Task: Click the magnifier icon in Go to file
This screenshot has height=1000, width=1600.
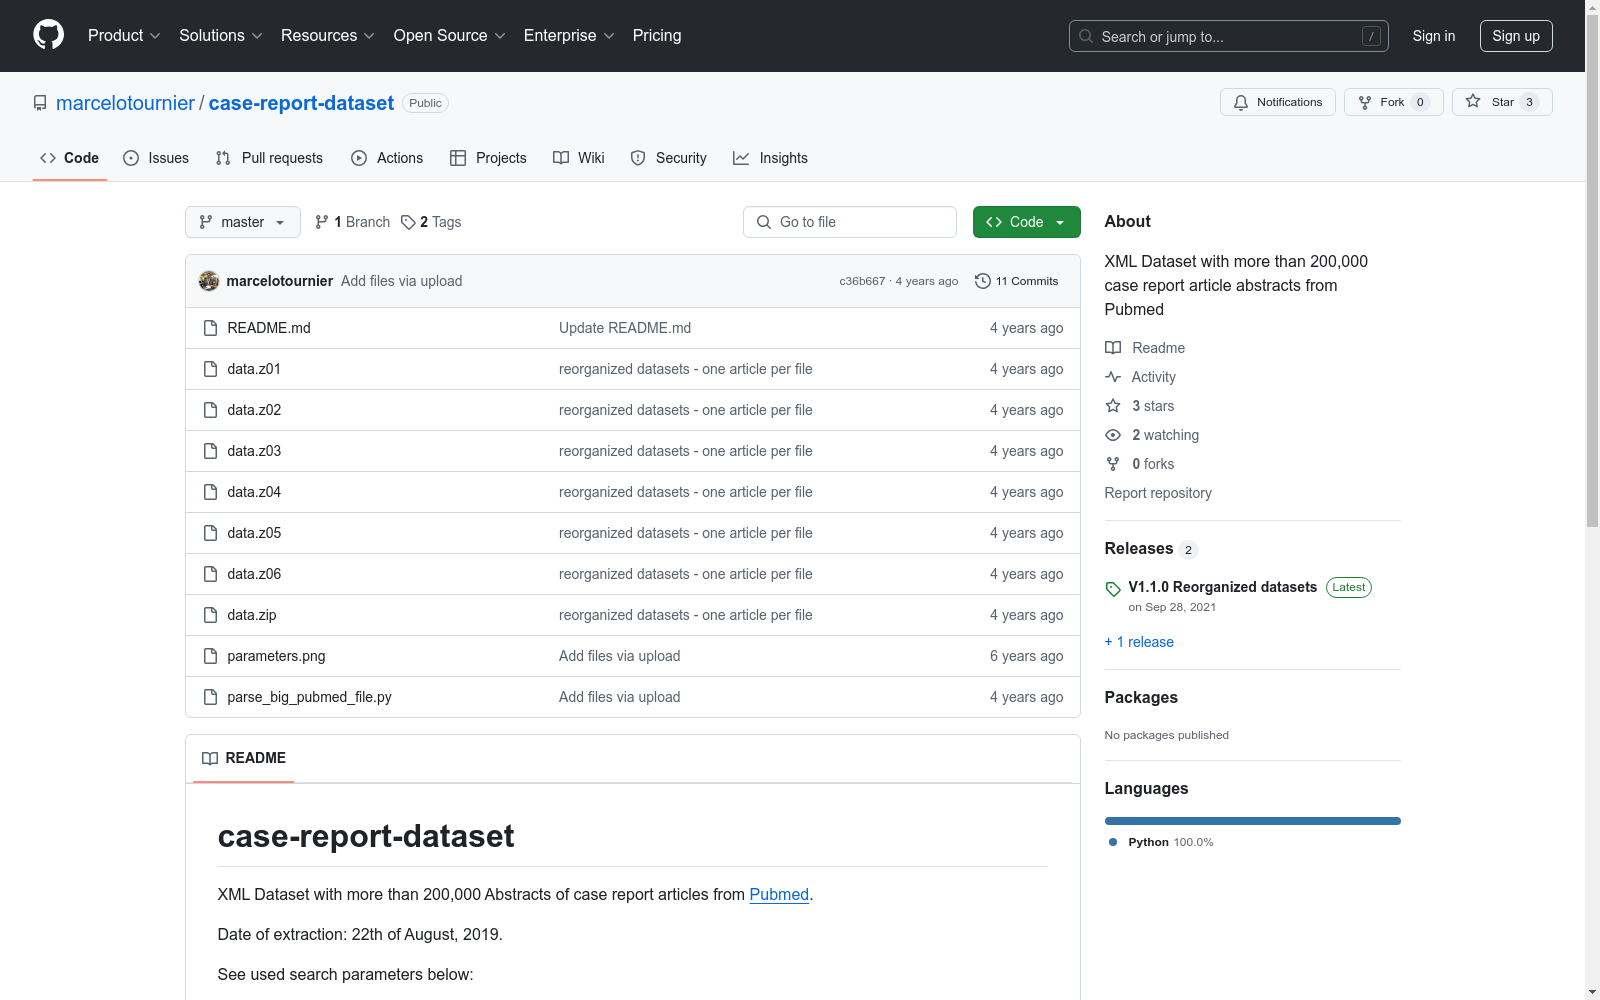Action: tap(764, 222)
